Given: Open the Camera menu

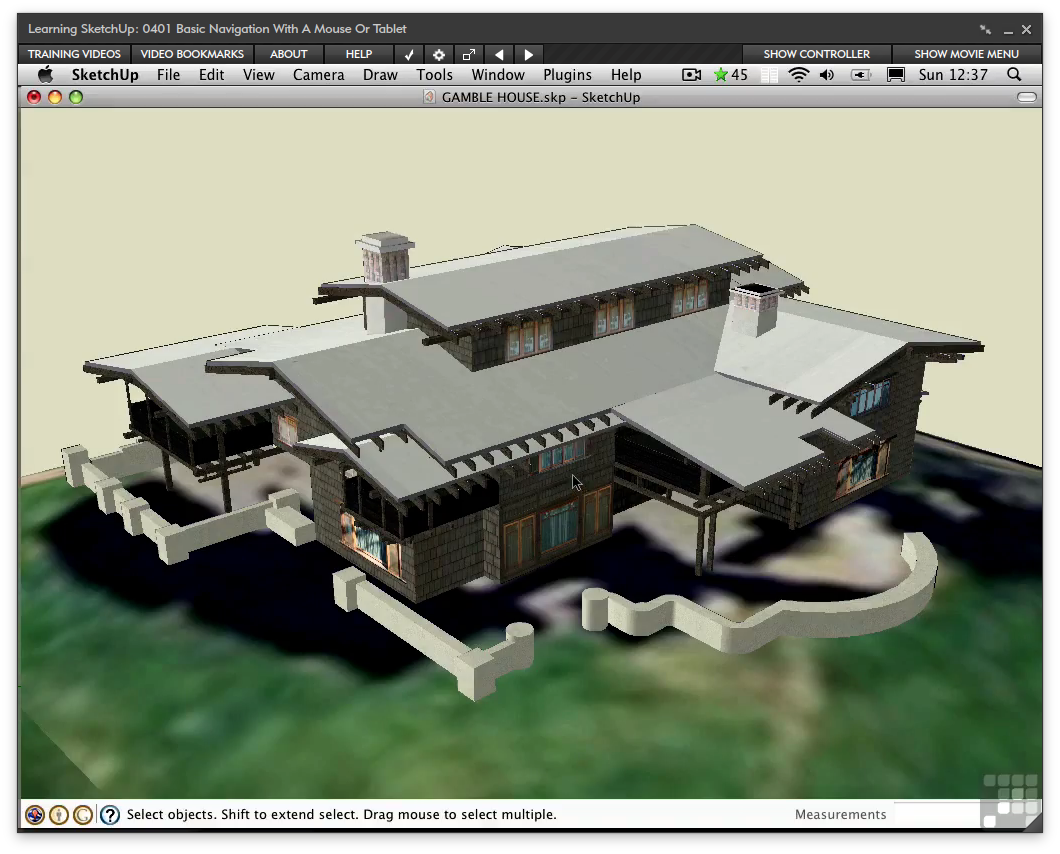Looking at the screenshot, I should click(x=318, y=75).
